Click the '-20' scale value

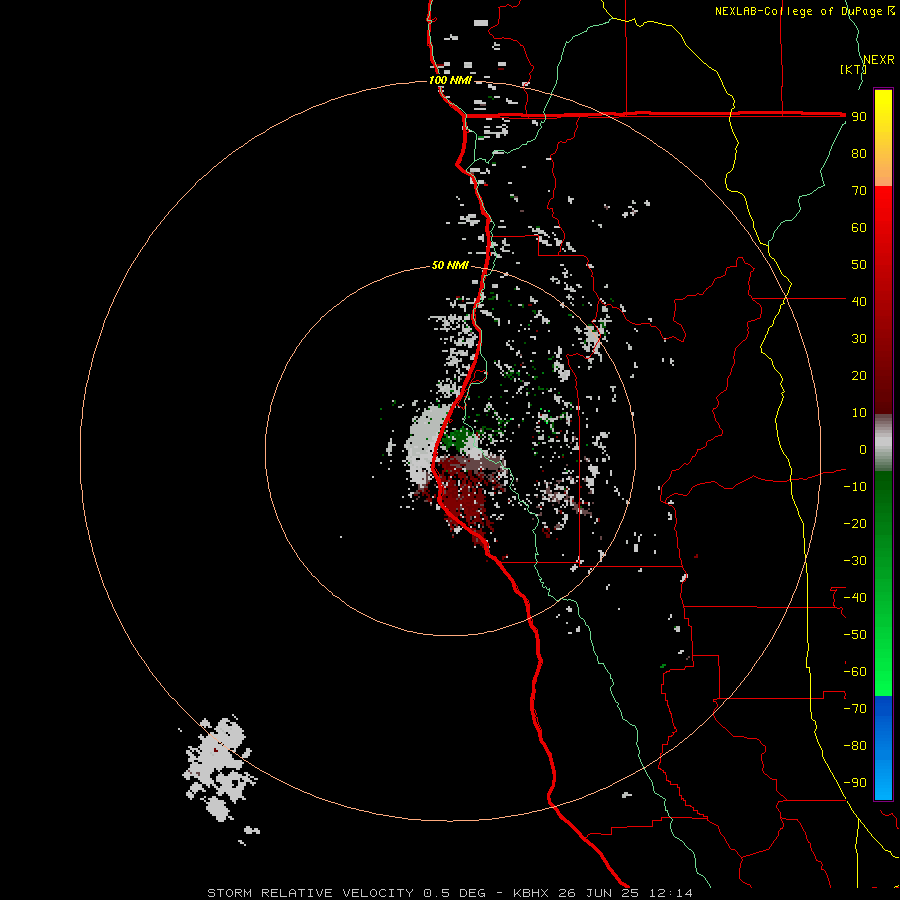(855, 523)
